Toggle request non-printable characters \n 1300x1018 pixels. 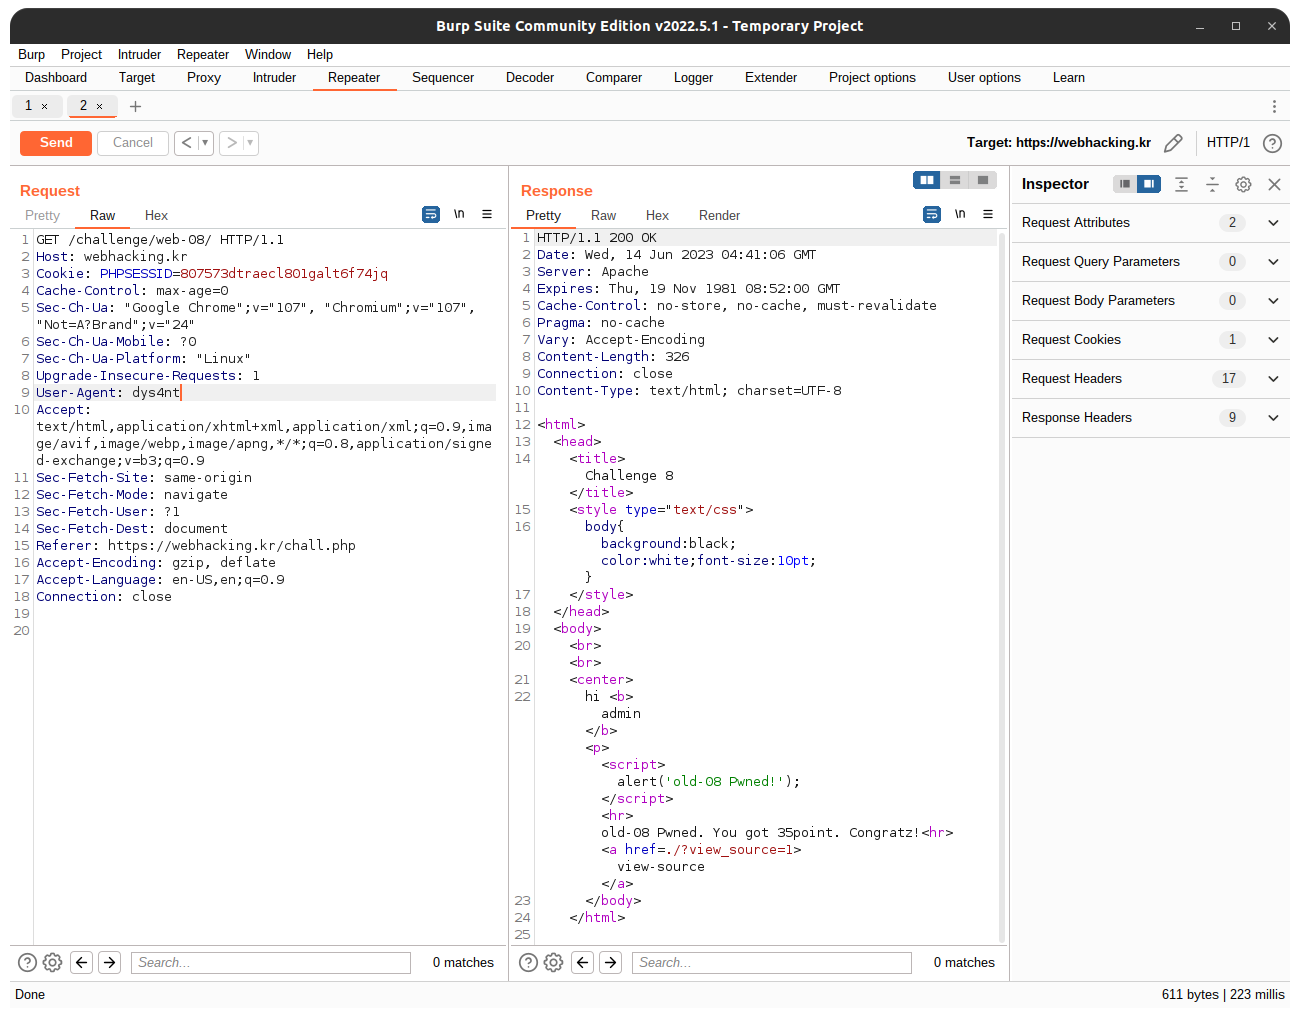tap(459, 214)
